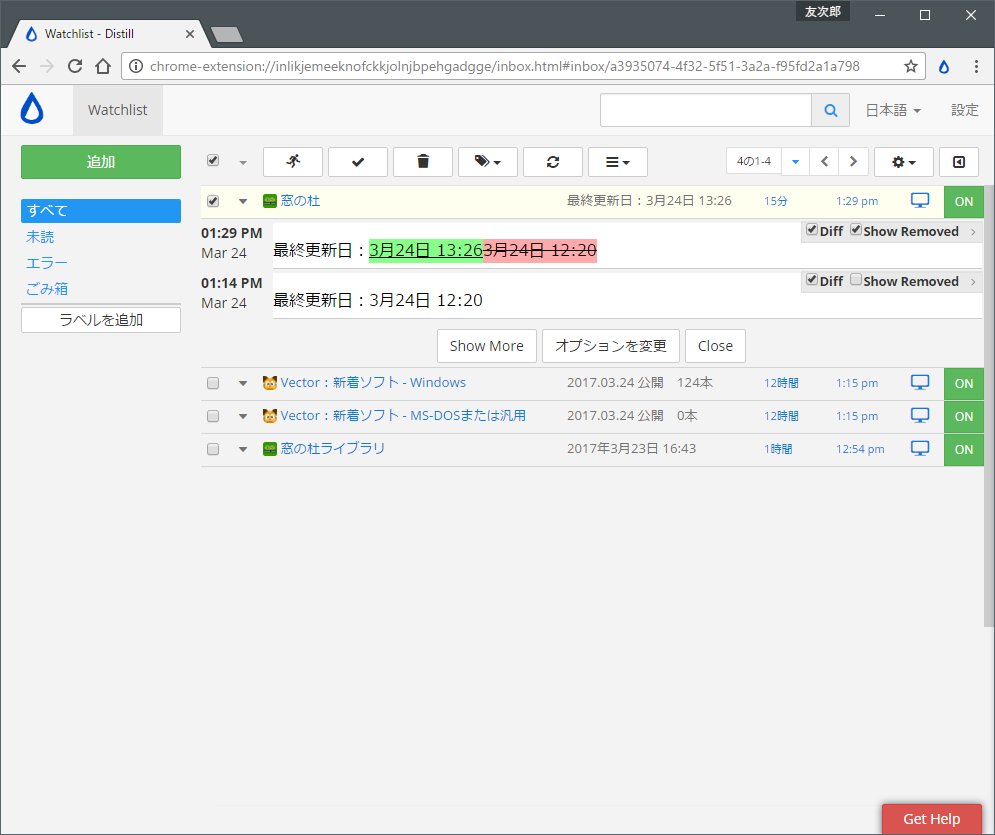Open the Vector Windows row dropdown arrow
The image size is (995, 835).
(243, 383)
